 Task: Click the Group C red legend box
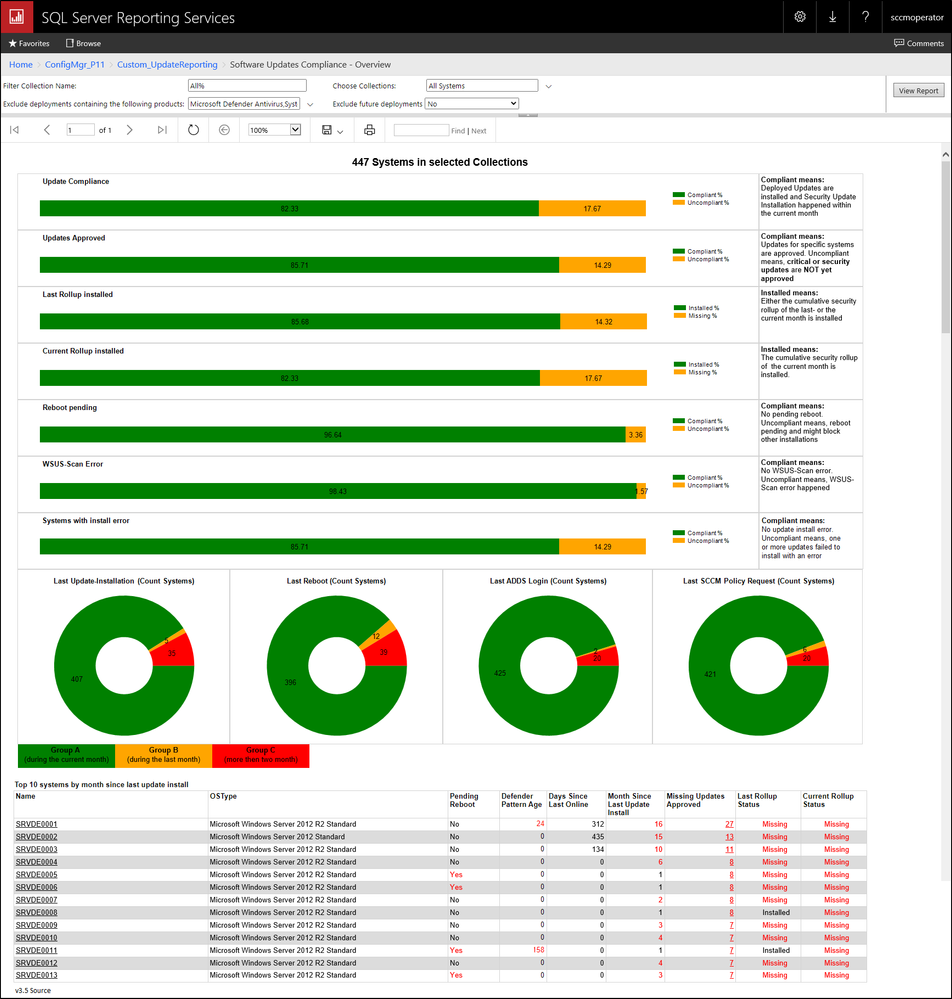[261, 755]
